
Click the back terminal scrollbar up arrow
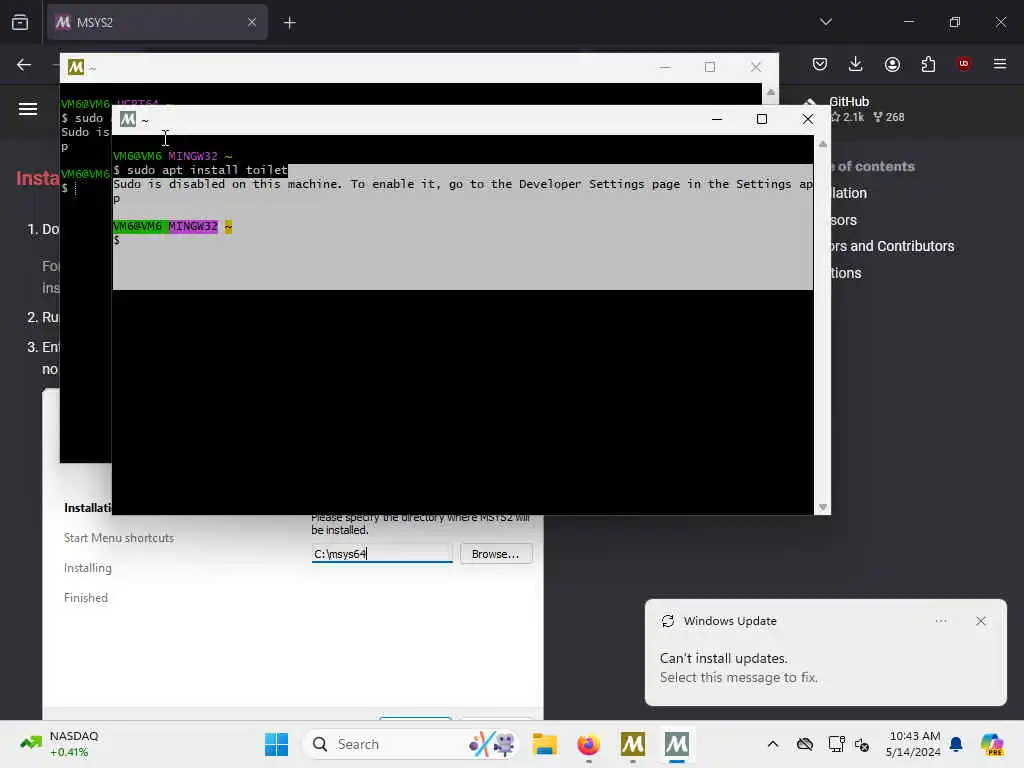click(771, 93)
